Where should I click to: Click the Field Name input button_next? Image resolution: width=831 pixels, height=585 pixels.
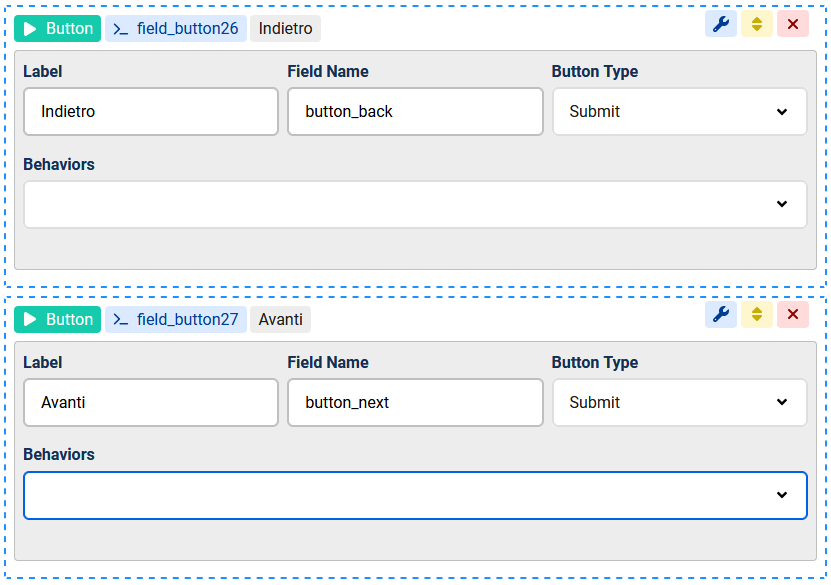pos(416,403)
